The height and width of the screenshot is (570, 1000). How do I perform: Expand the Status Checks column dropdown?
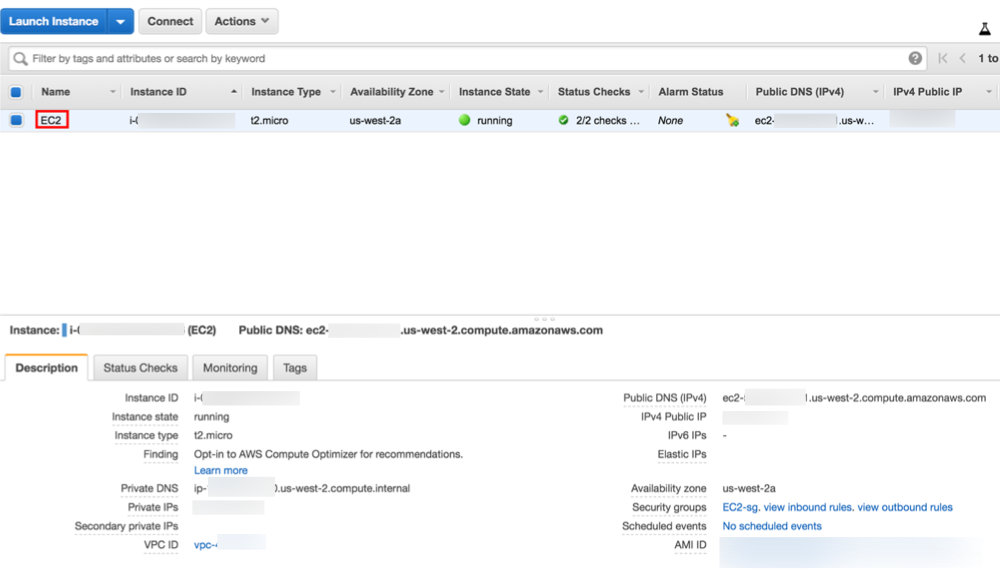point(641,92)
